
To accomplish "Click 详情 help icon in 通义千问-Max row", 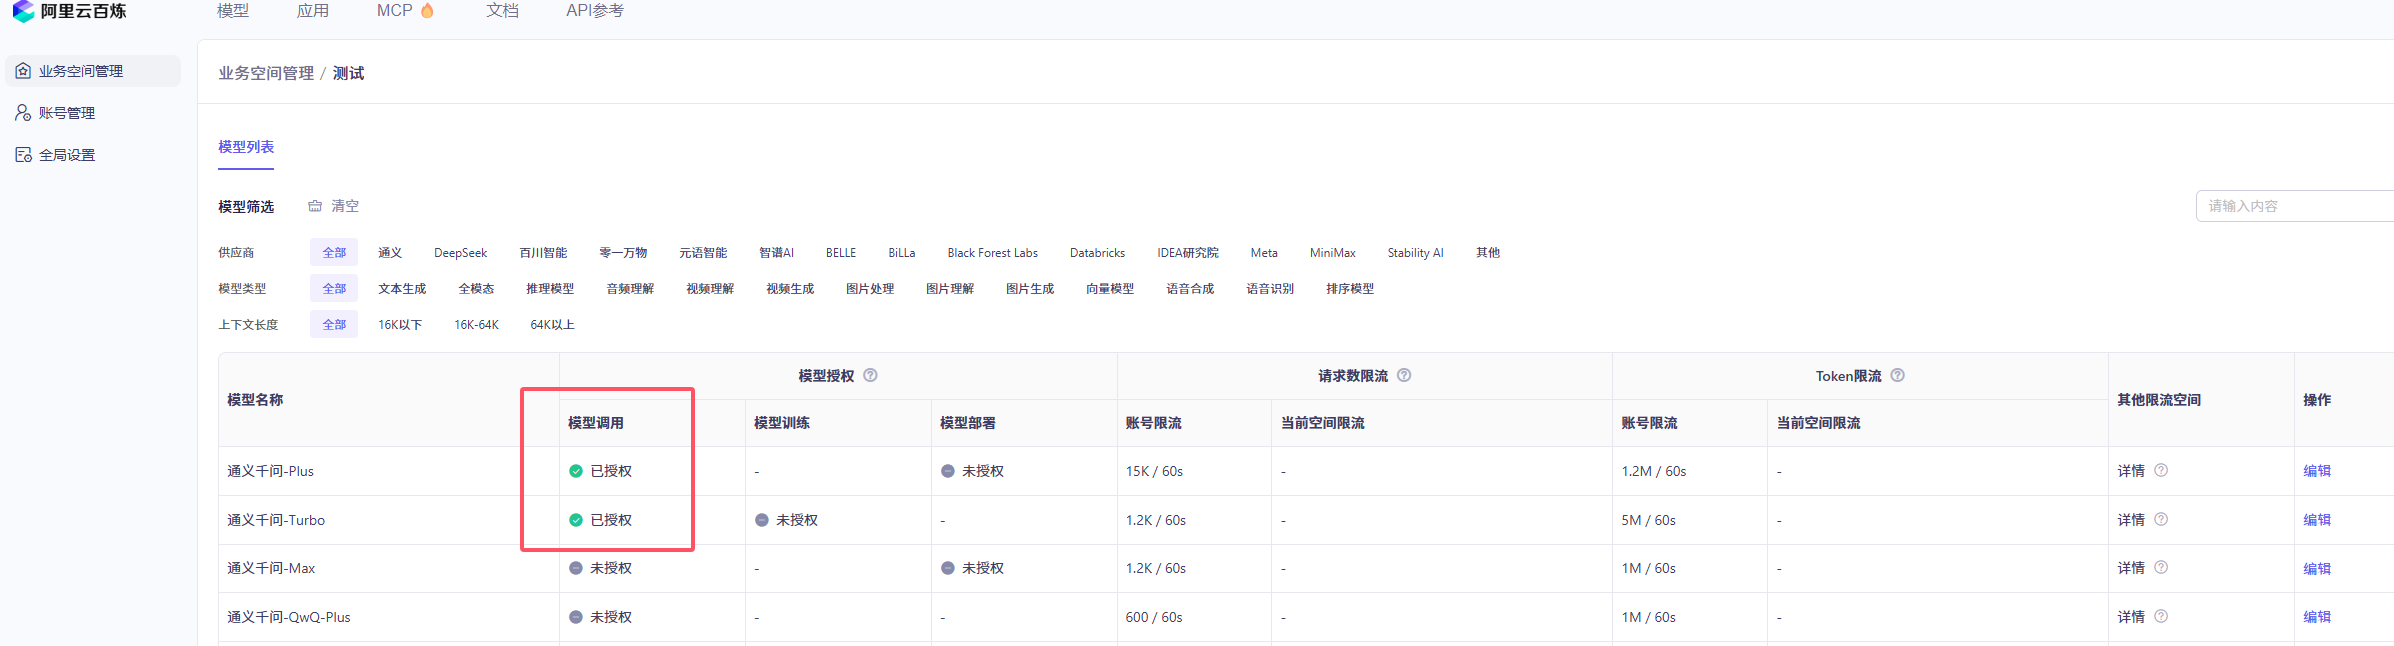I will pyautogui.click(x=2161, y=567).
